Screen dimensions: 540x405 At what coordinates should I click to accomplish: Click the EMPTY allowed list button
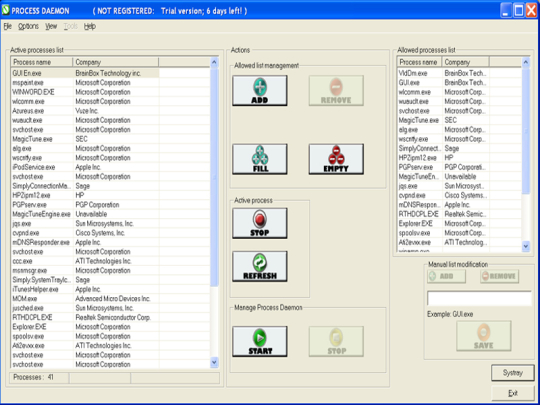pyautogui.click(x=336, y=159)
